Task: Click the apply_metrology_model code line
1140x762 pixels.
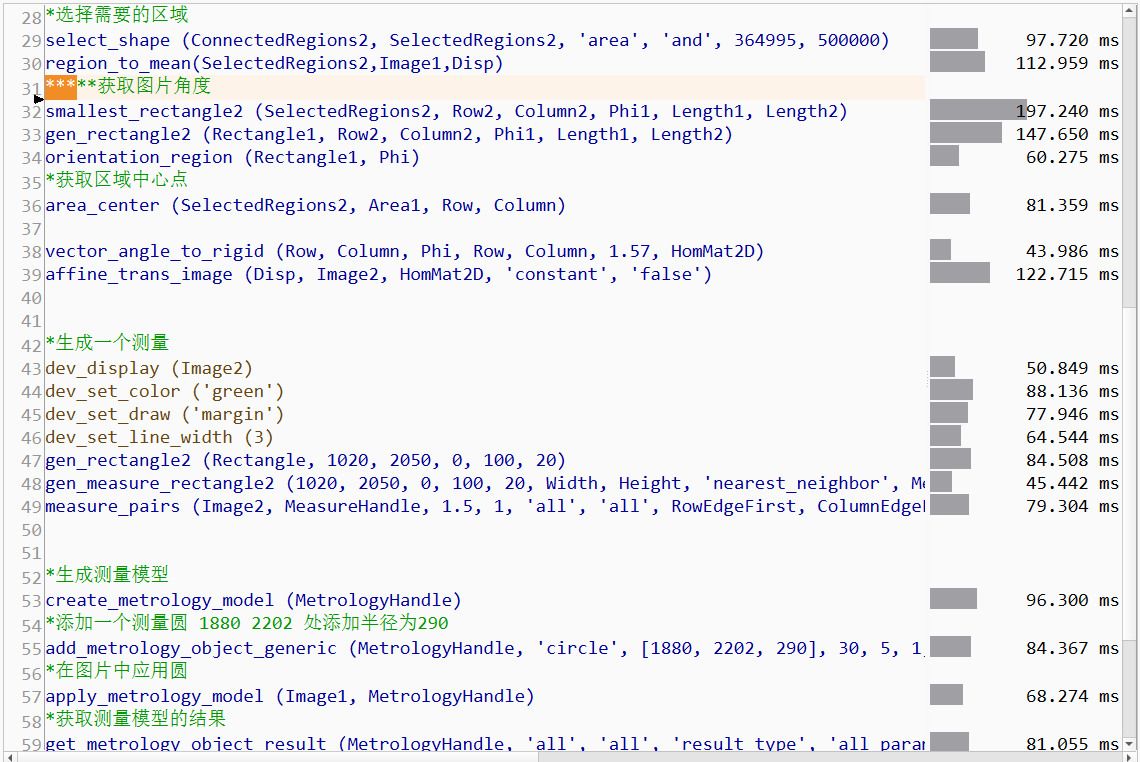Action: click(289, 696)
